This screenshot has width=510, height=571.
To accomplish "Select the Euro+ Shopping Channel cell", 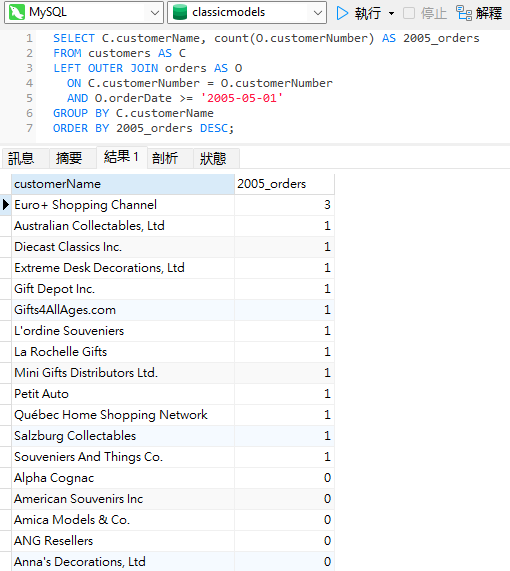I will pos(123,205).
